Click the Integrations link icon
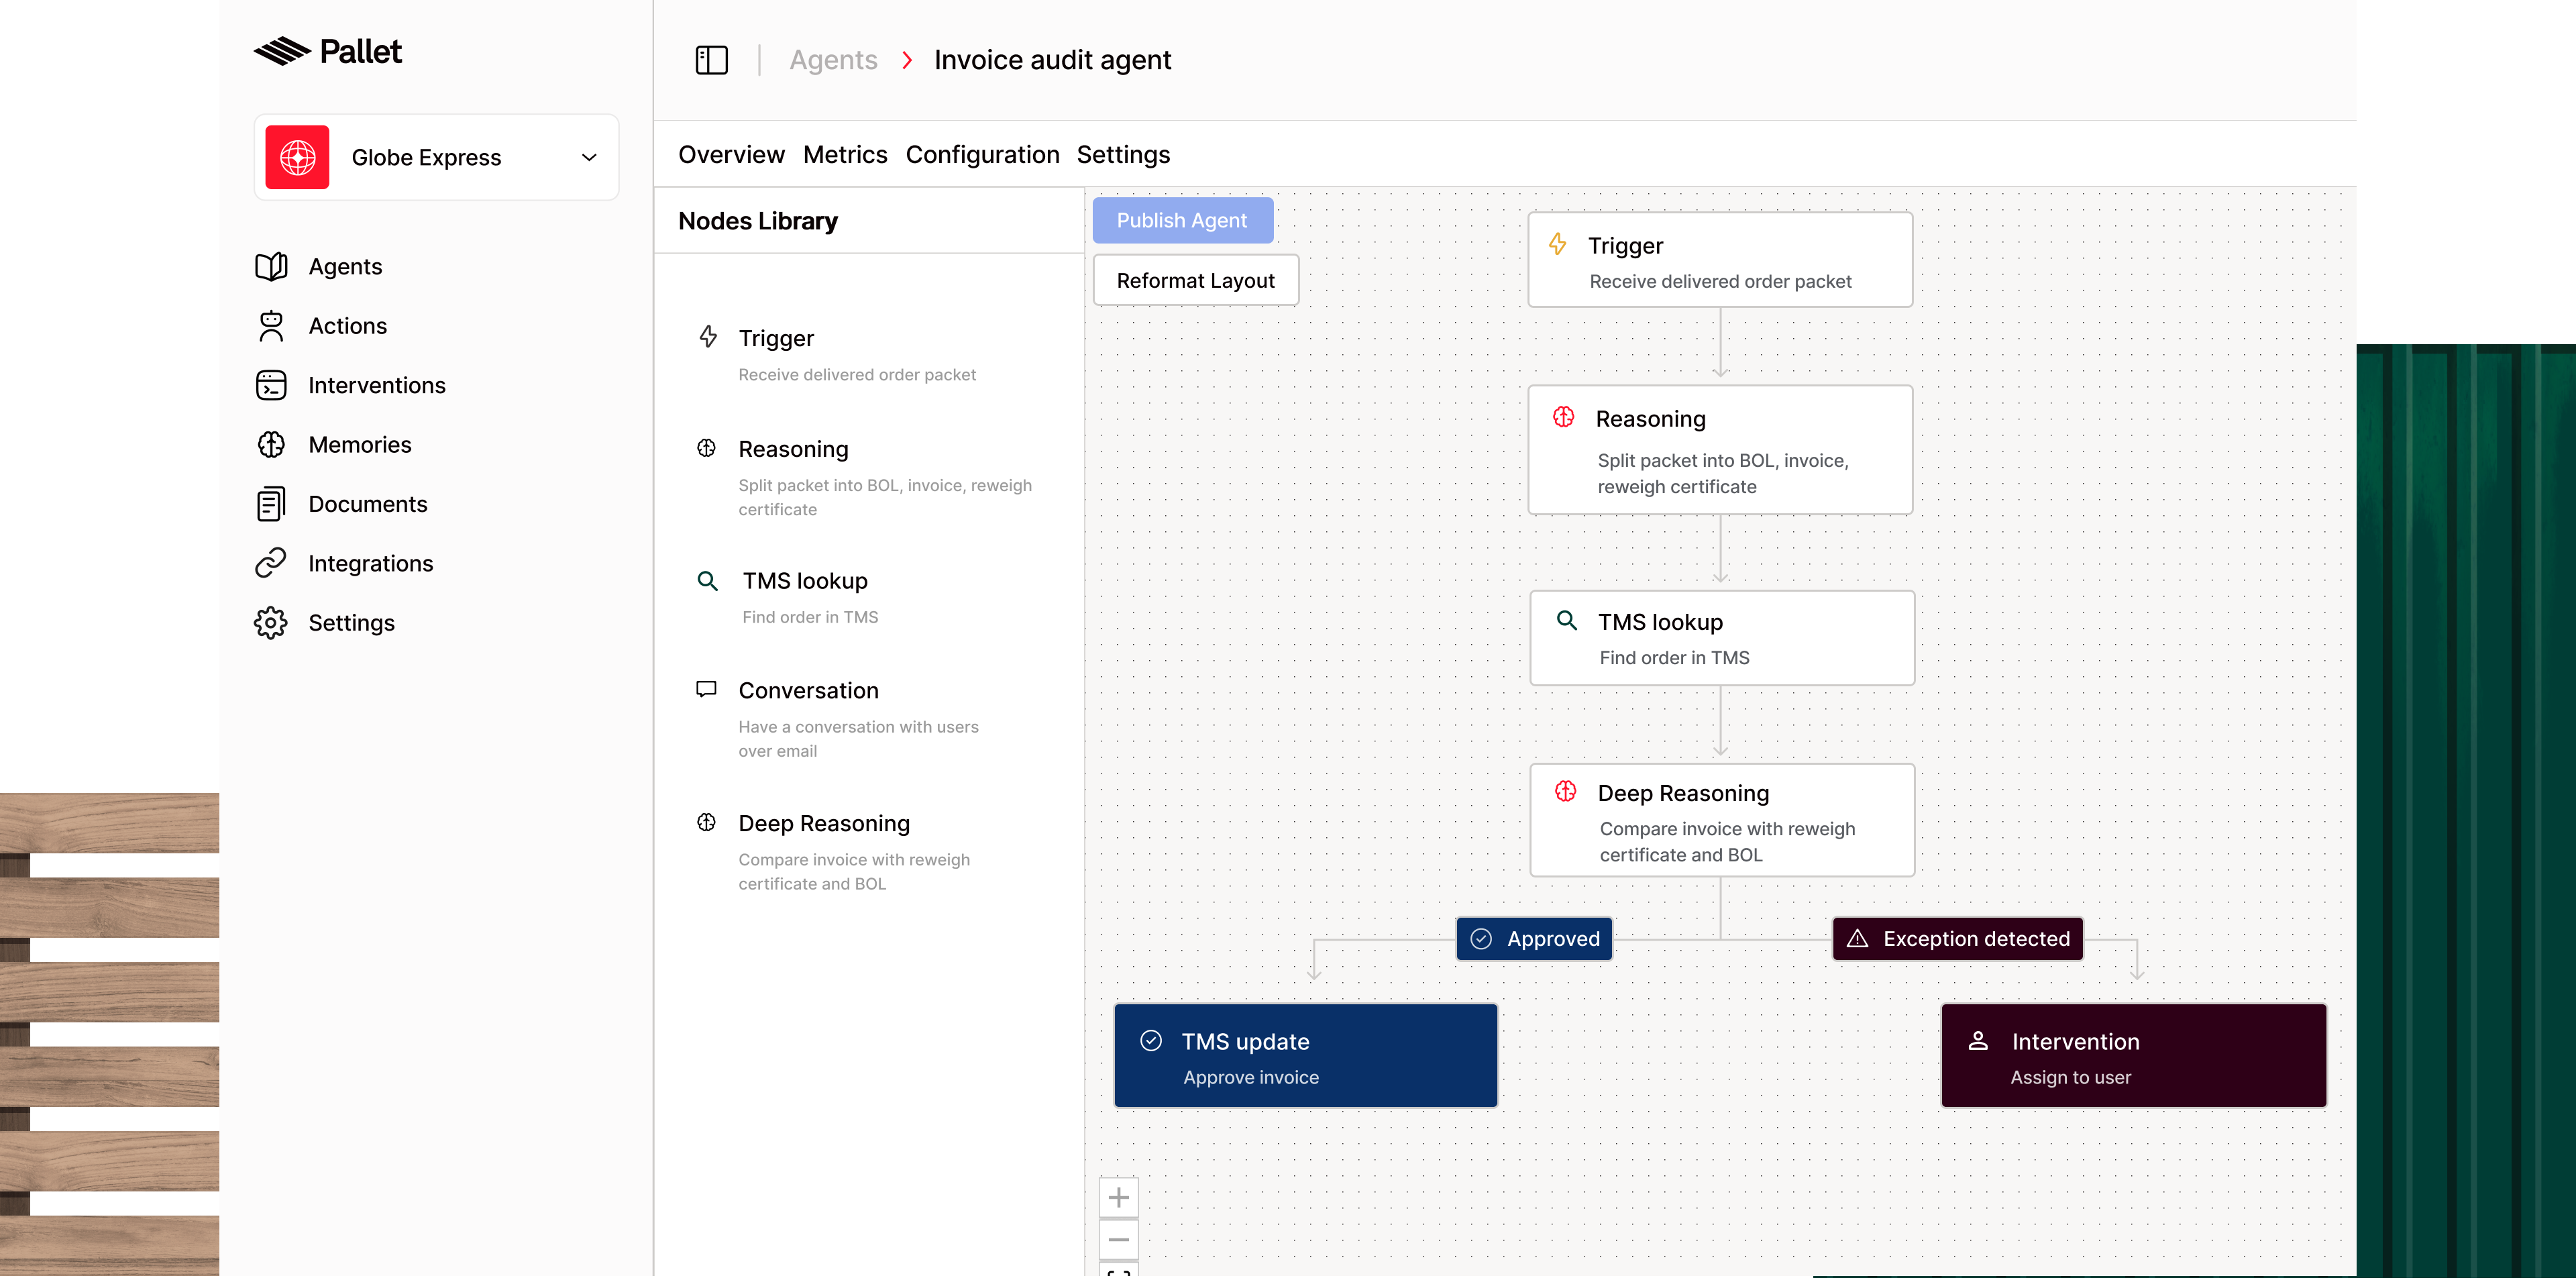This screenshot has width=2576, height=1280. [271, 563]
